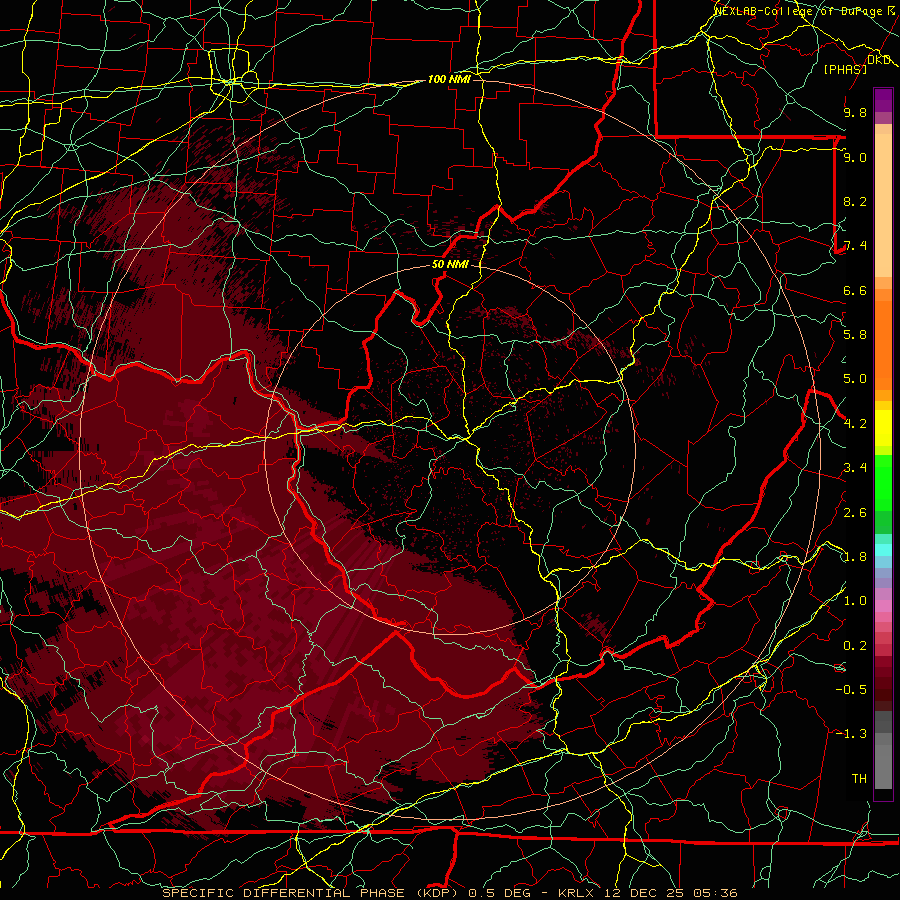
Task: Click the '50 NMI' range ring label
Action: click(x=450, y=265)
